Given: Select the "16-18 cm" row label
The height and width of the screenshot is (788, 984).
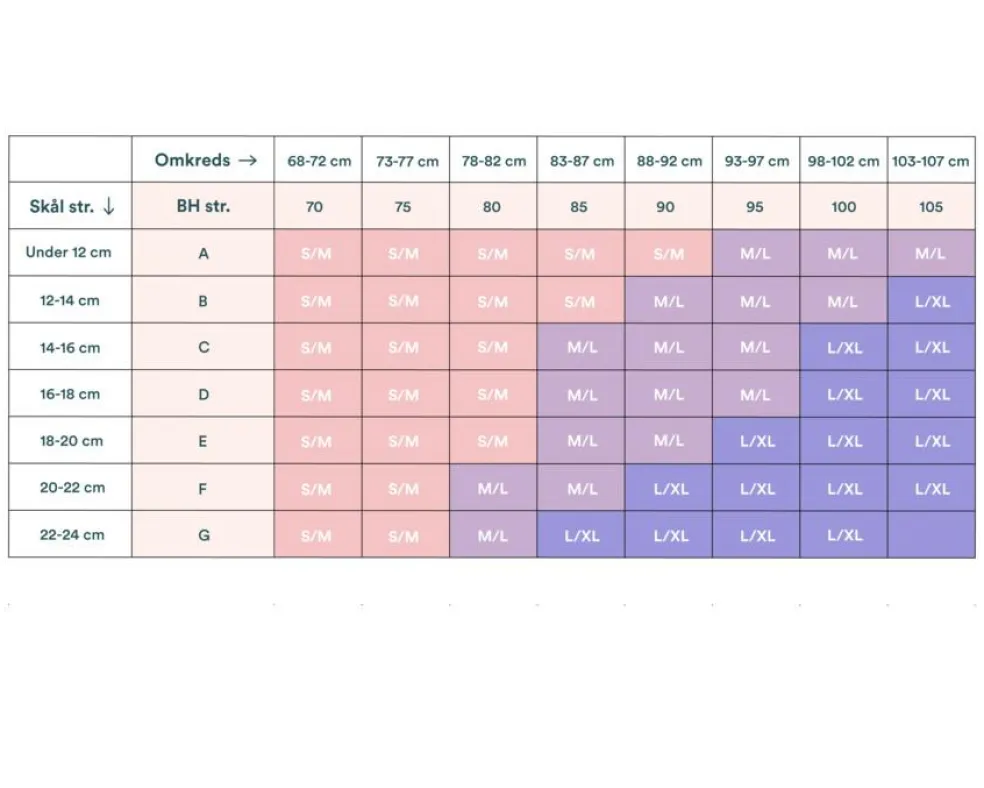Looking at the screenshot, I should coord(70,394).
